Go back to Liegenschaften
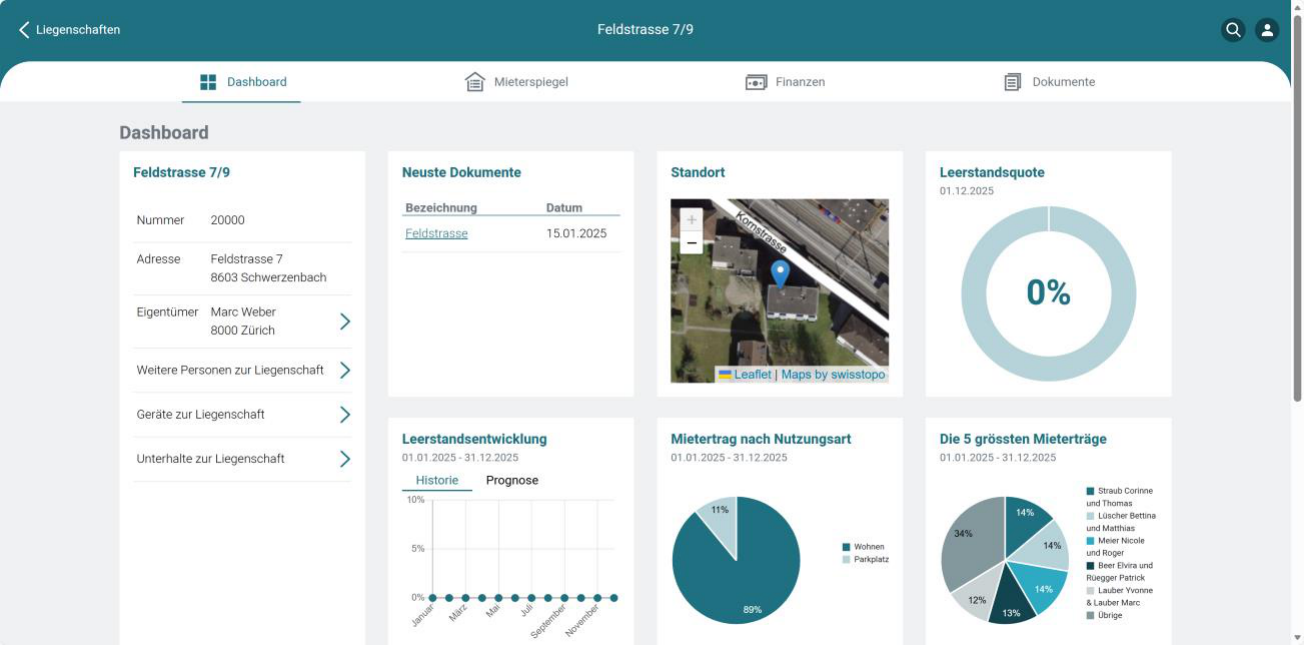Viewport: 1304px width, 645px height. 69,30
